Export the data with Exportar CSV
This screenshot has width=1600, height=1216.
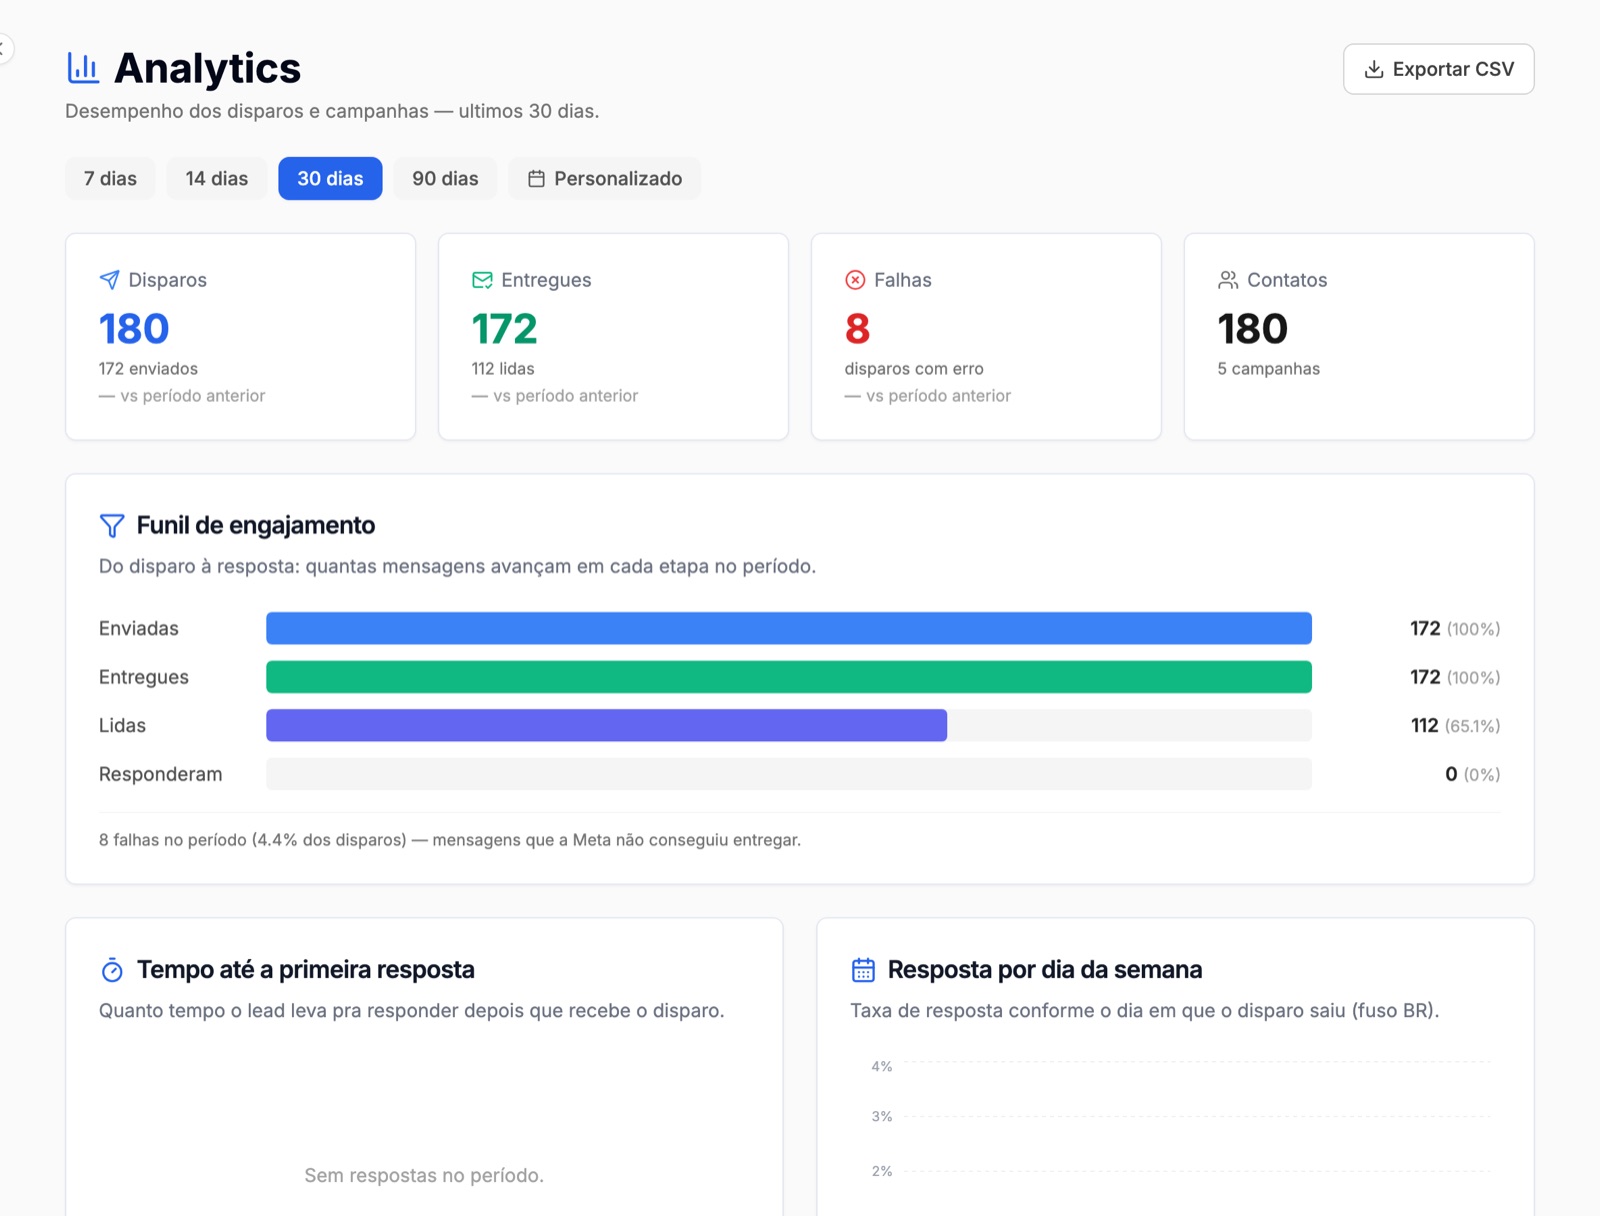1438,69
